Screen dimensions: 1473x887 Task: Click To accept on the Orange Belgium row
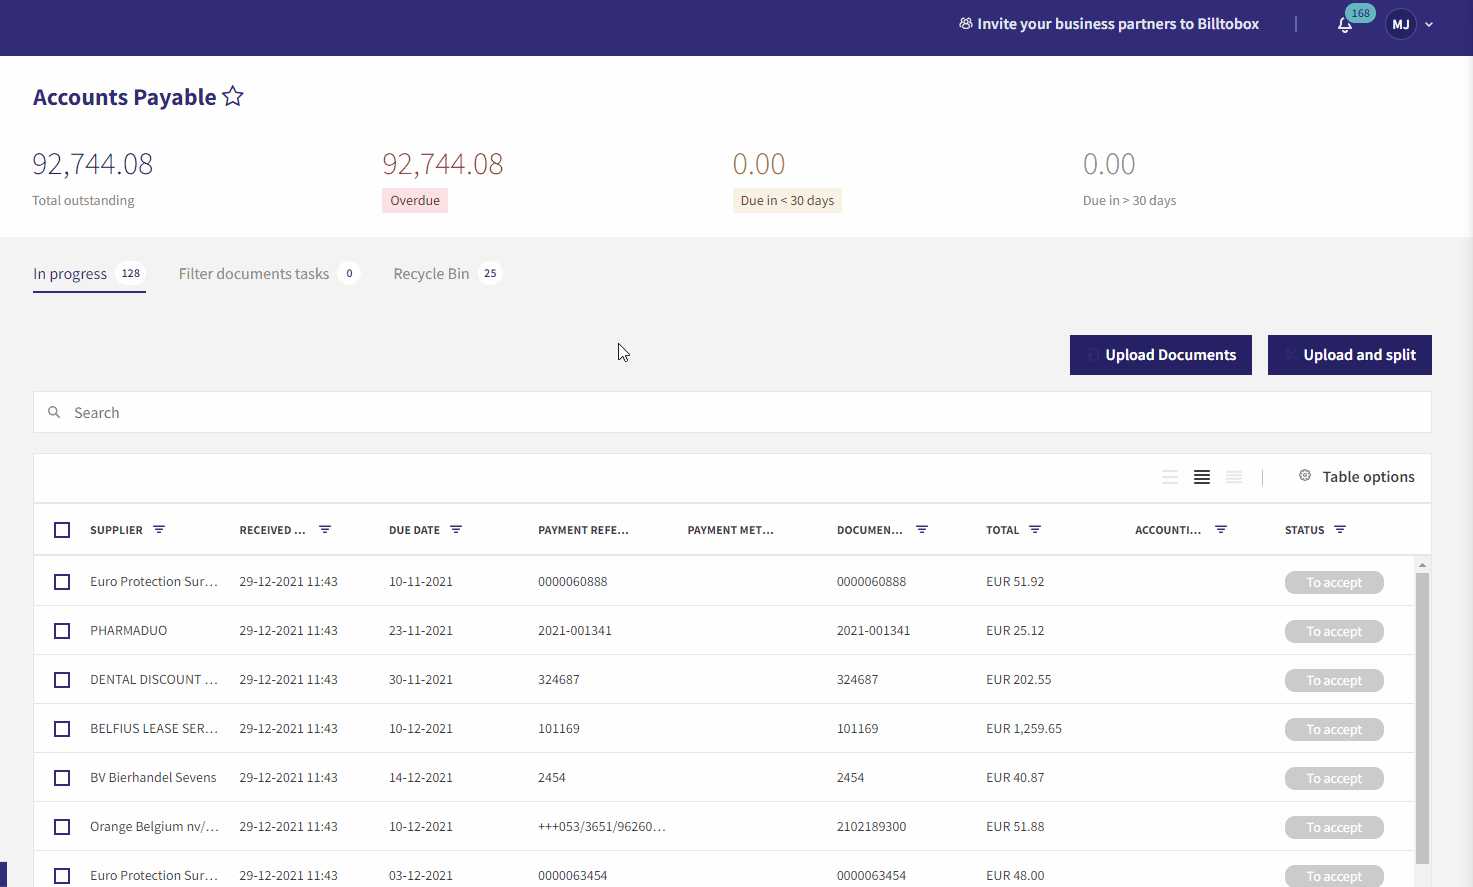click(1334, 827)
